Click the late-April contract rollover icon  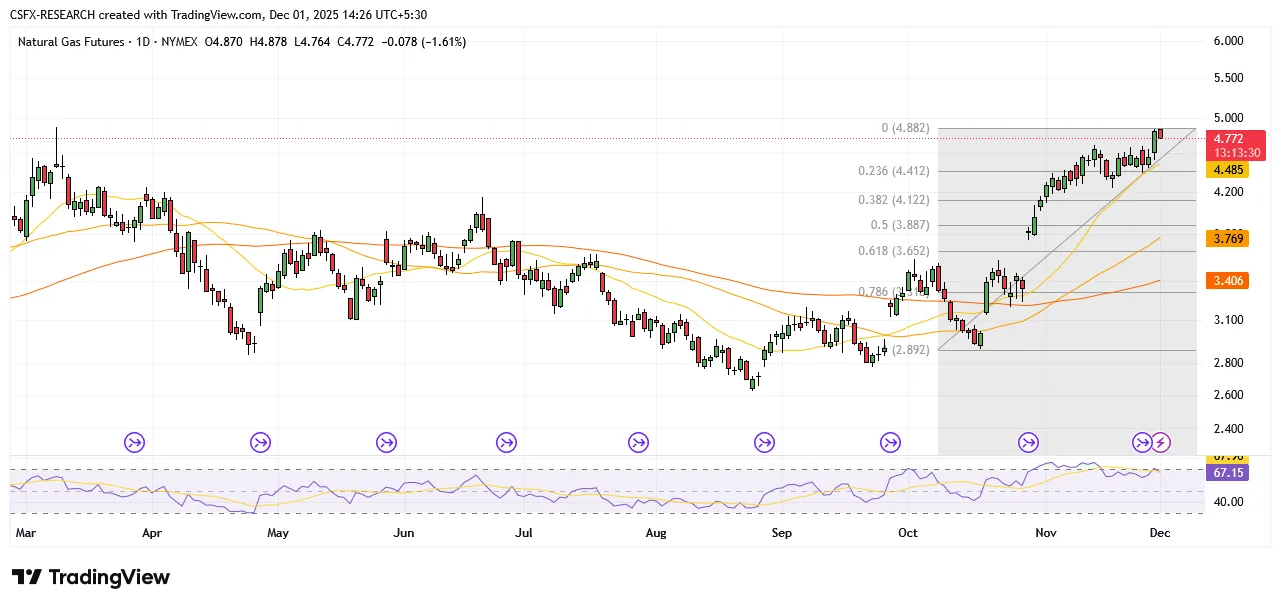coord(261,442)
